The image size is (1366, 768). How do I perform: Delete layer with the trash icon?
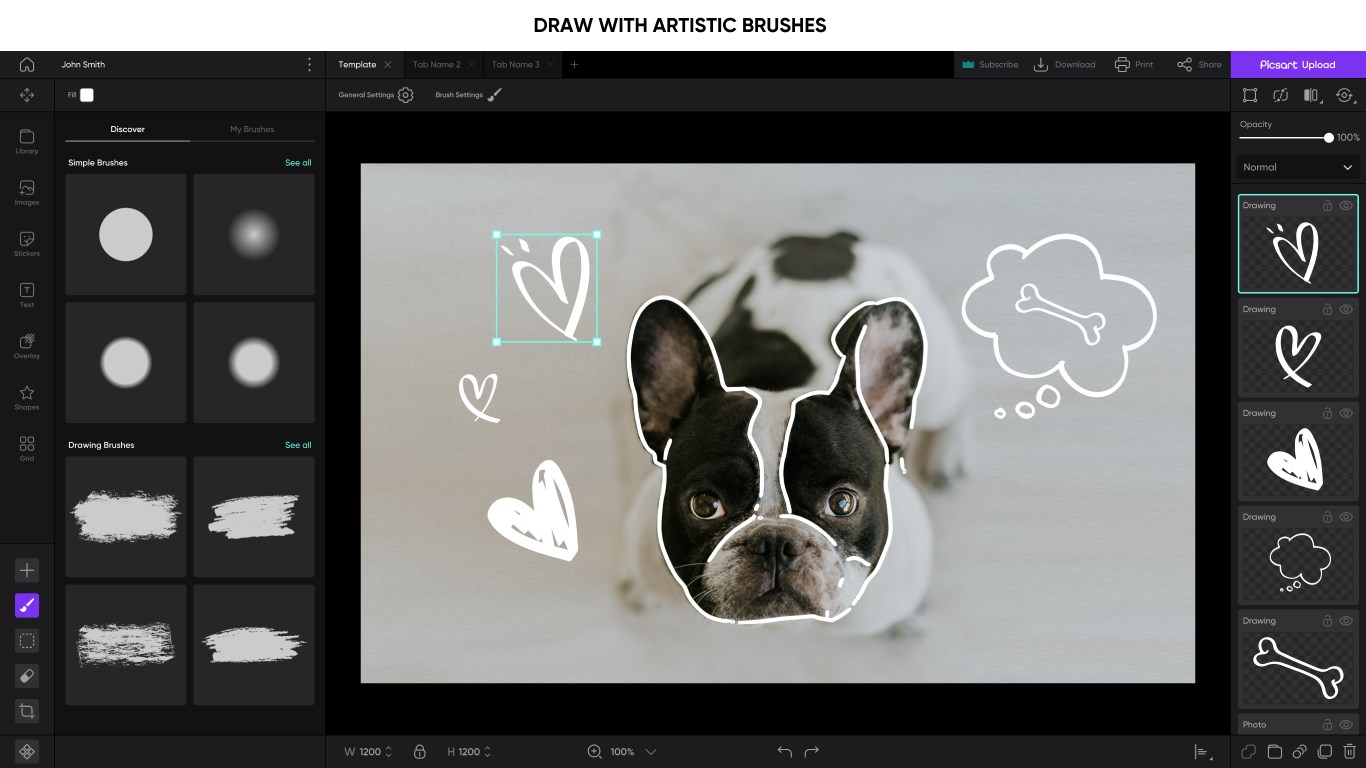coord(1349,752)
